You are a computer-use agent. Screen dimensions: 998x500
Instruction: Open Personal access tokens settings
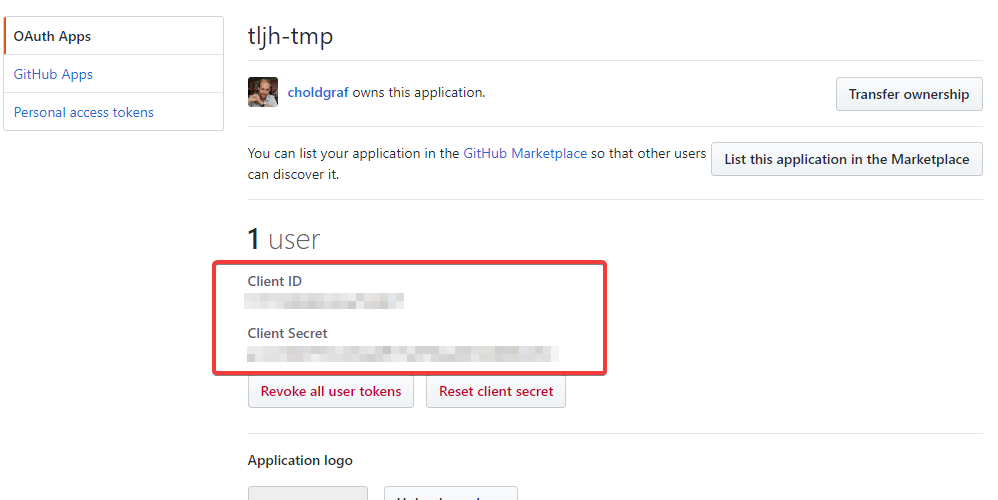point(84,112)
